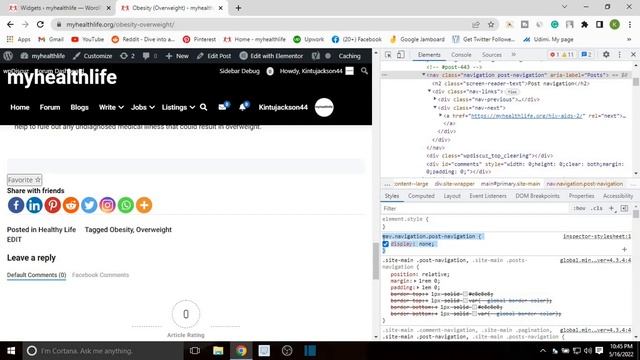The width and height of the screenshot is (640, 360).
Task: Click the Cortana search box
Action: (x=103, y=351)
